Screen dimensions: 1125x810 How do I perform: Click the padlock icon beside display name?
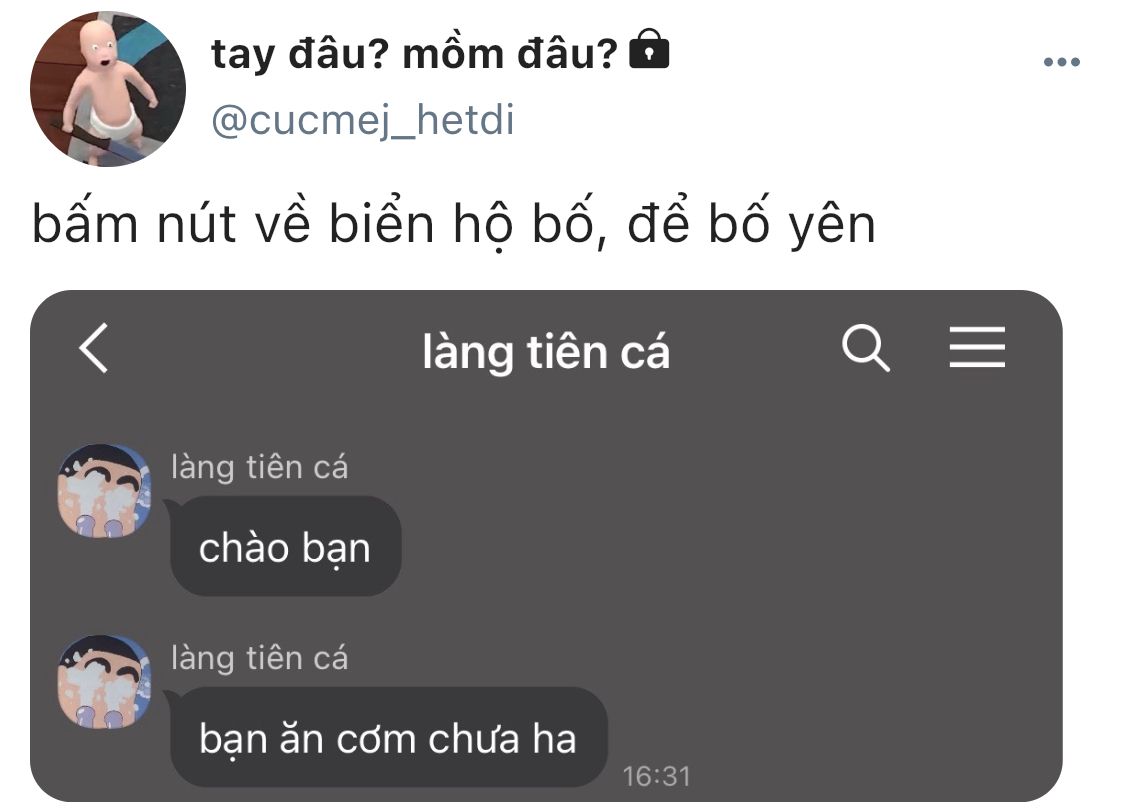coord(649,50)
